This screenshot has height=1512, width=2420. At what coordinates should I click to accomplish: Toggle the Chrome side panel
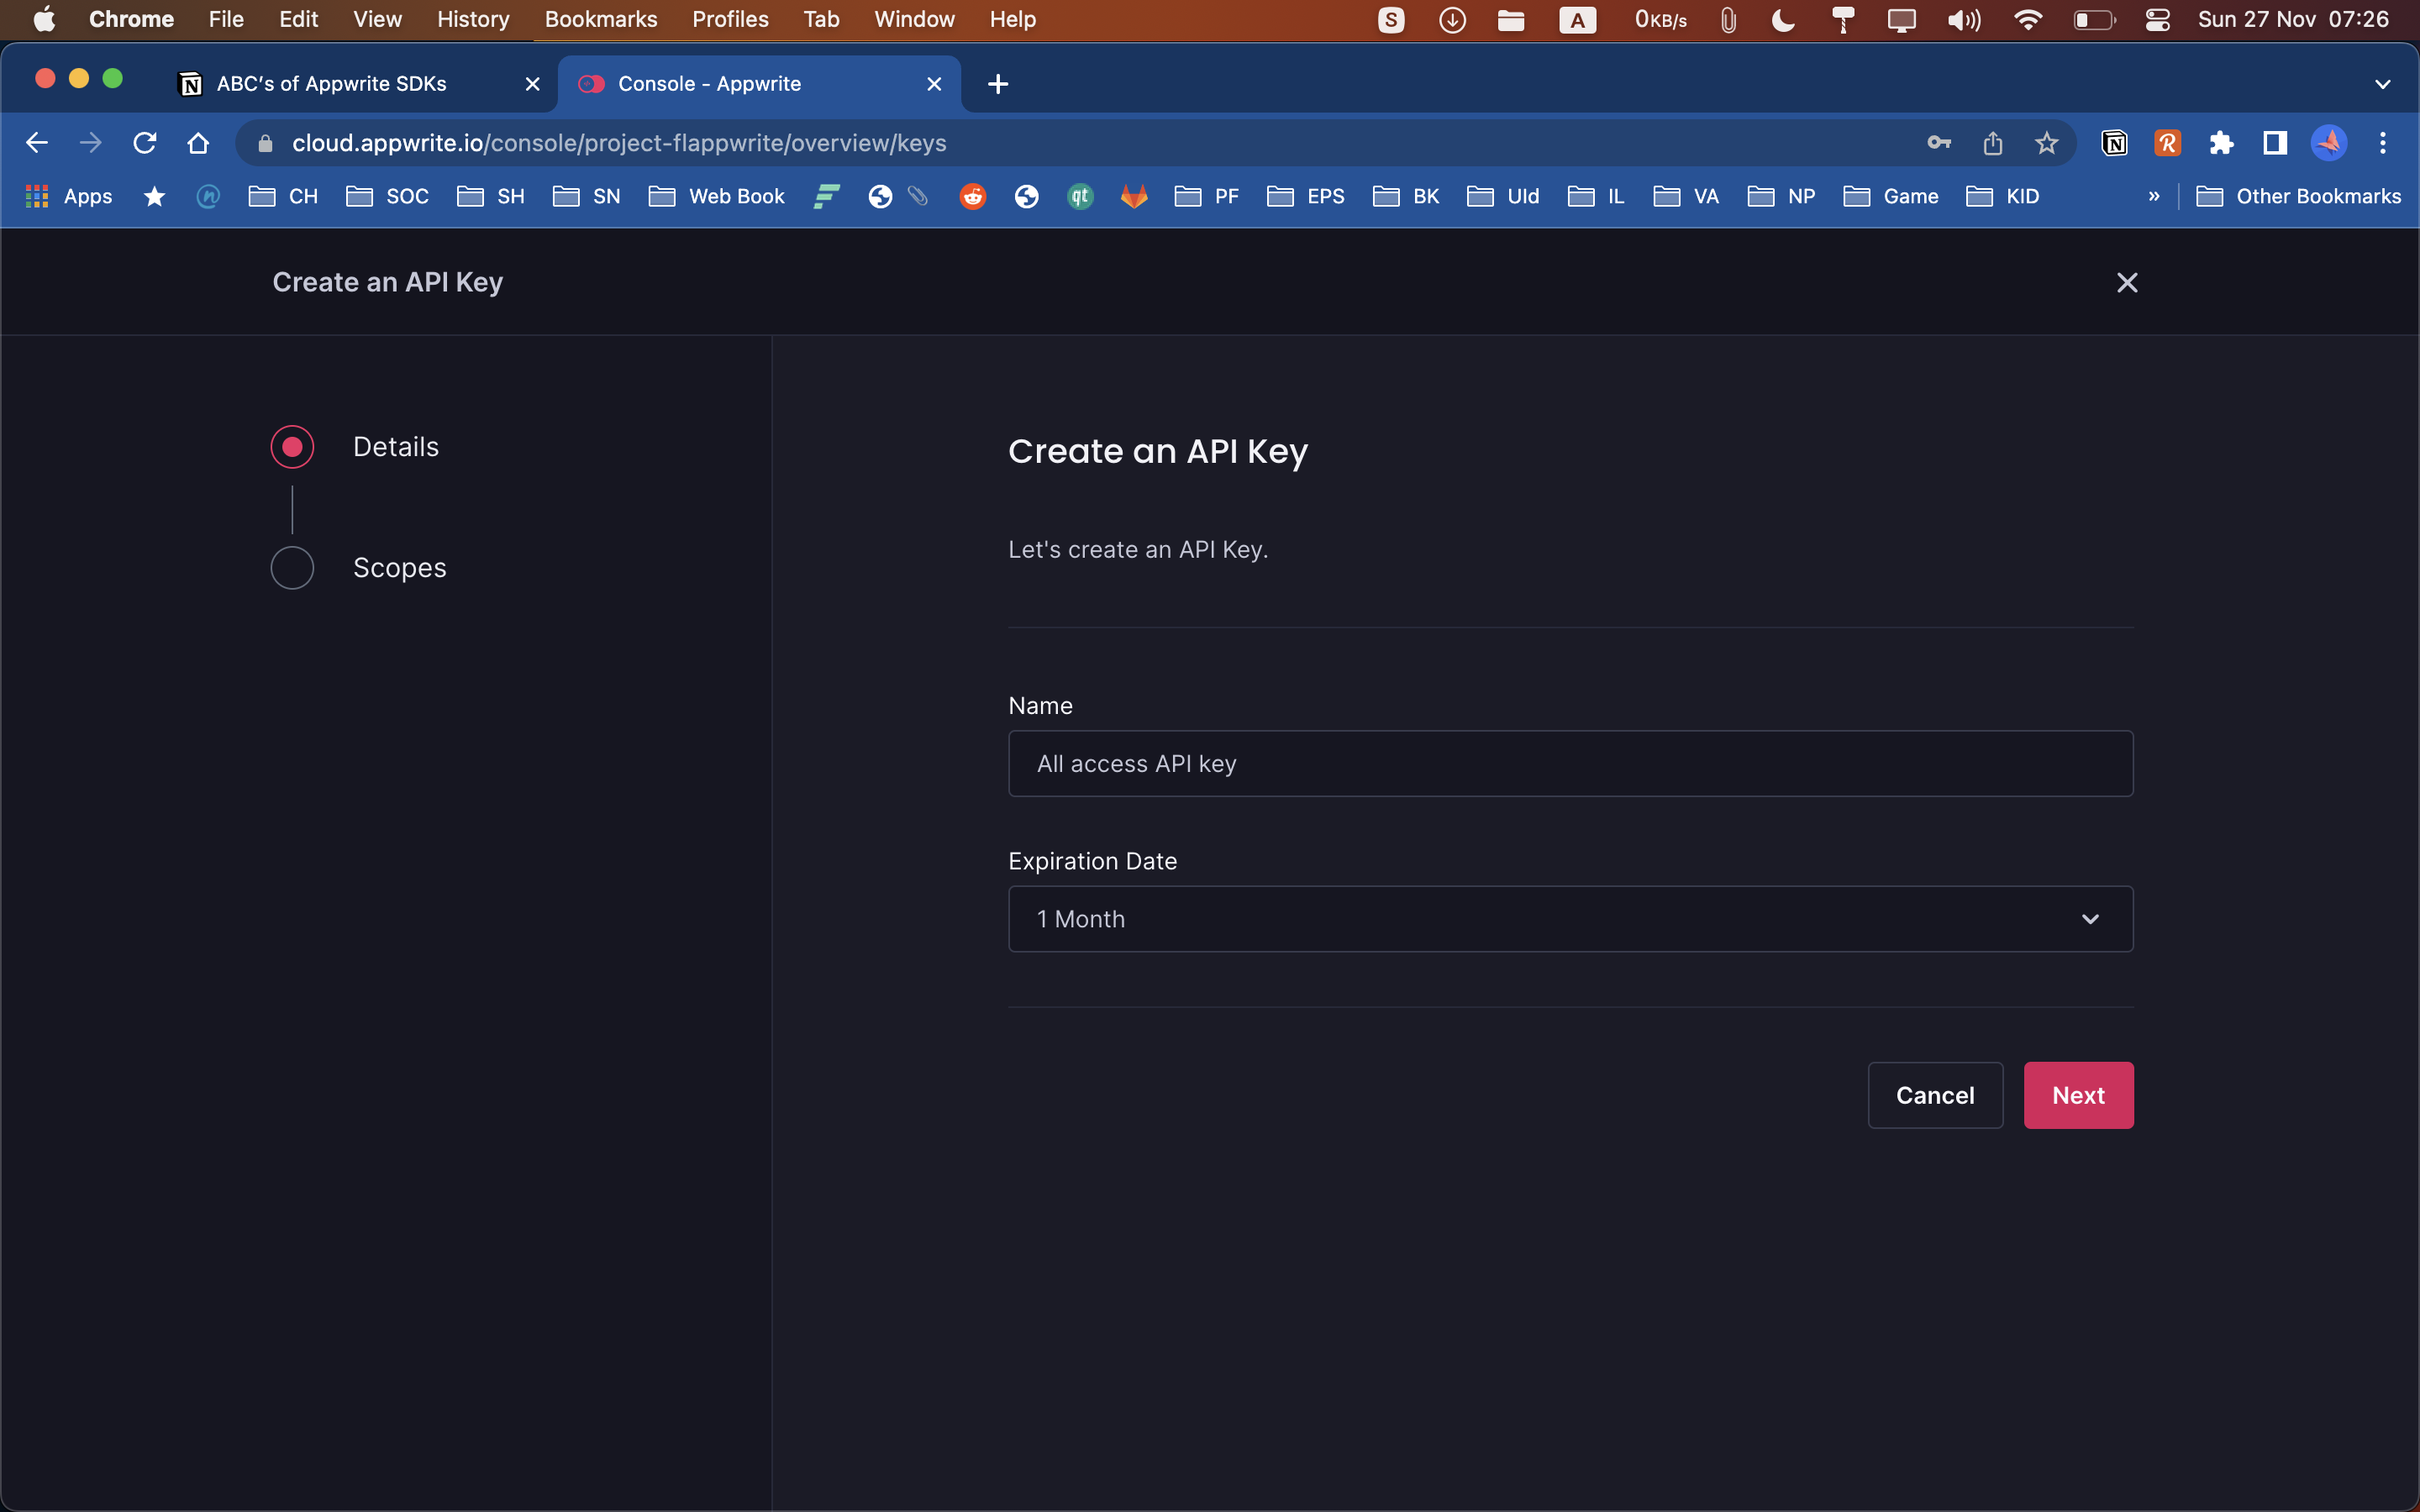tap(2275, 143)
